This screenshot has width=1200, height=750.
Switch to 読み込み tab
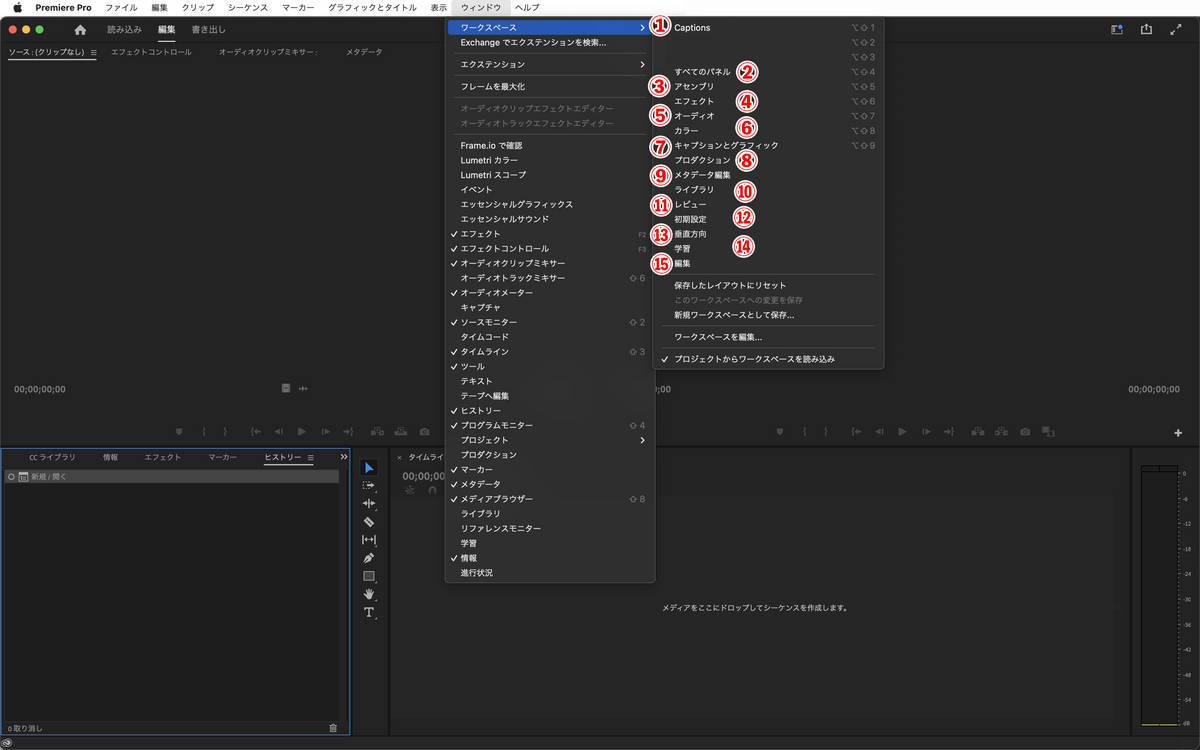click(x=124, y=30)
